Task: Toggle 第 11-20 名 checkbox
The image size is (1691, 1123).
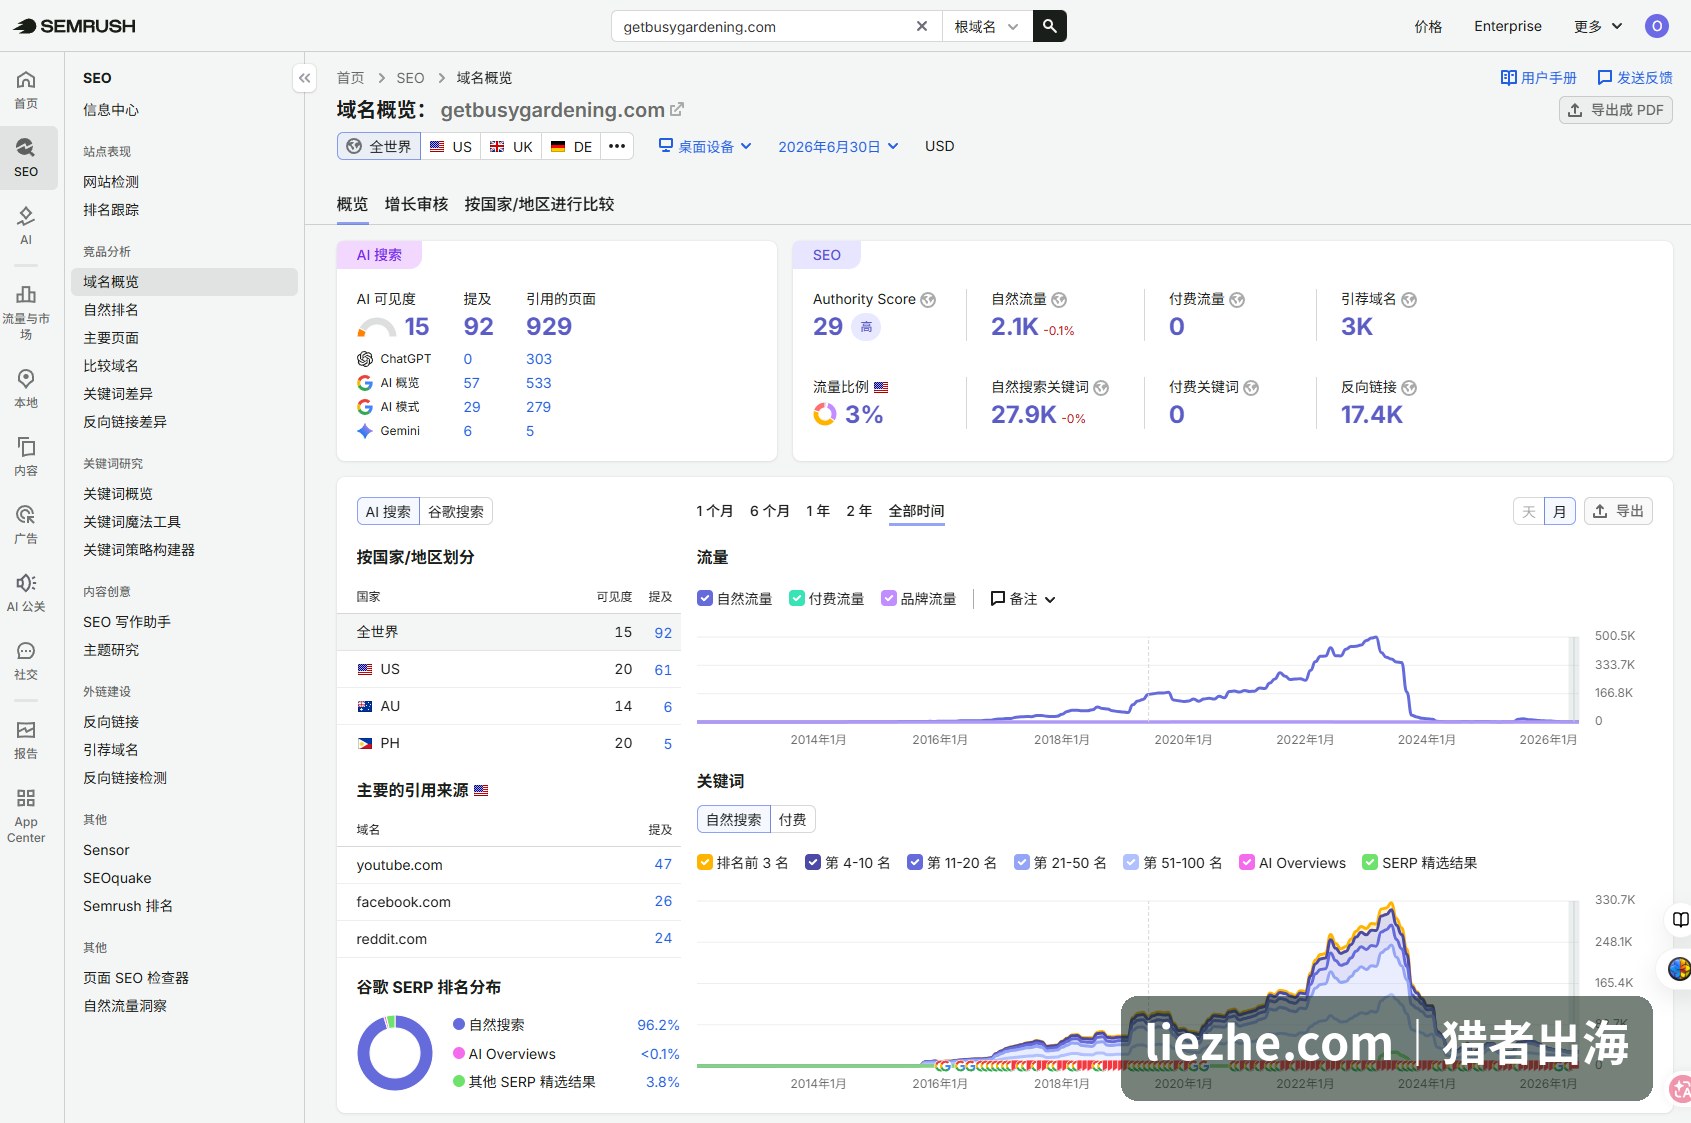Action: [x=915, y=862]
